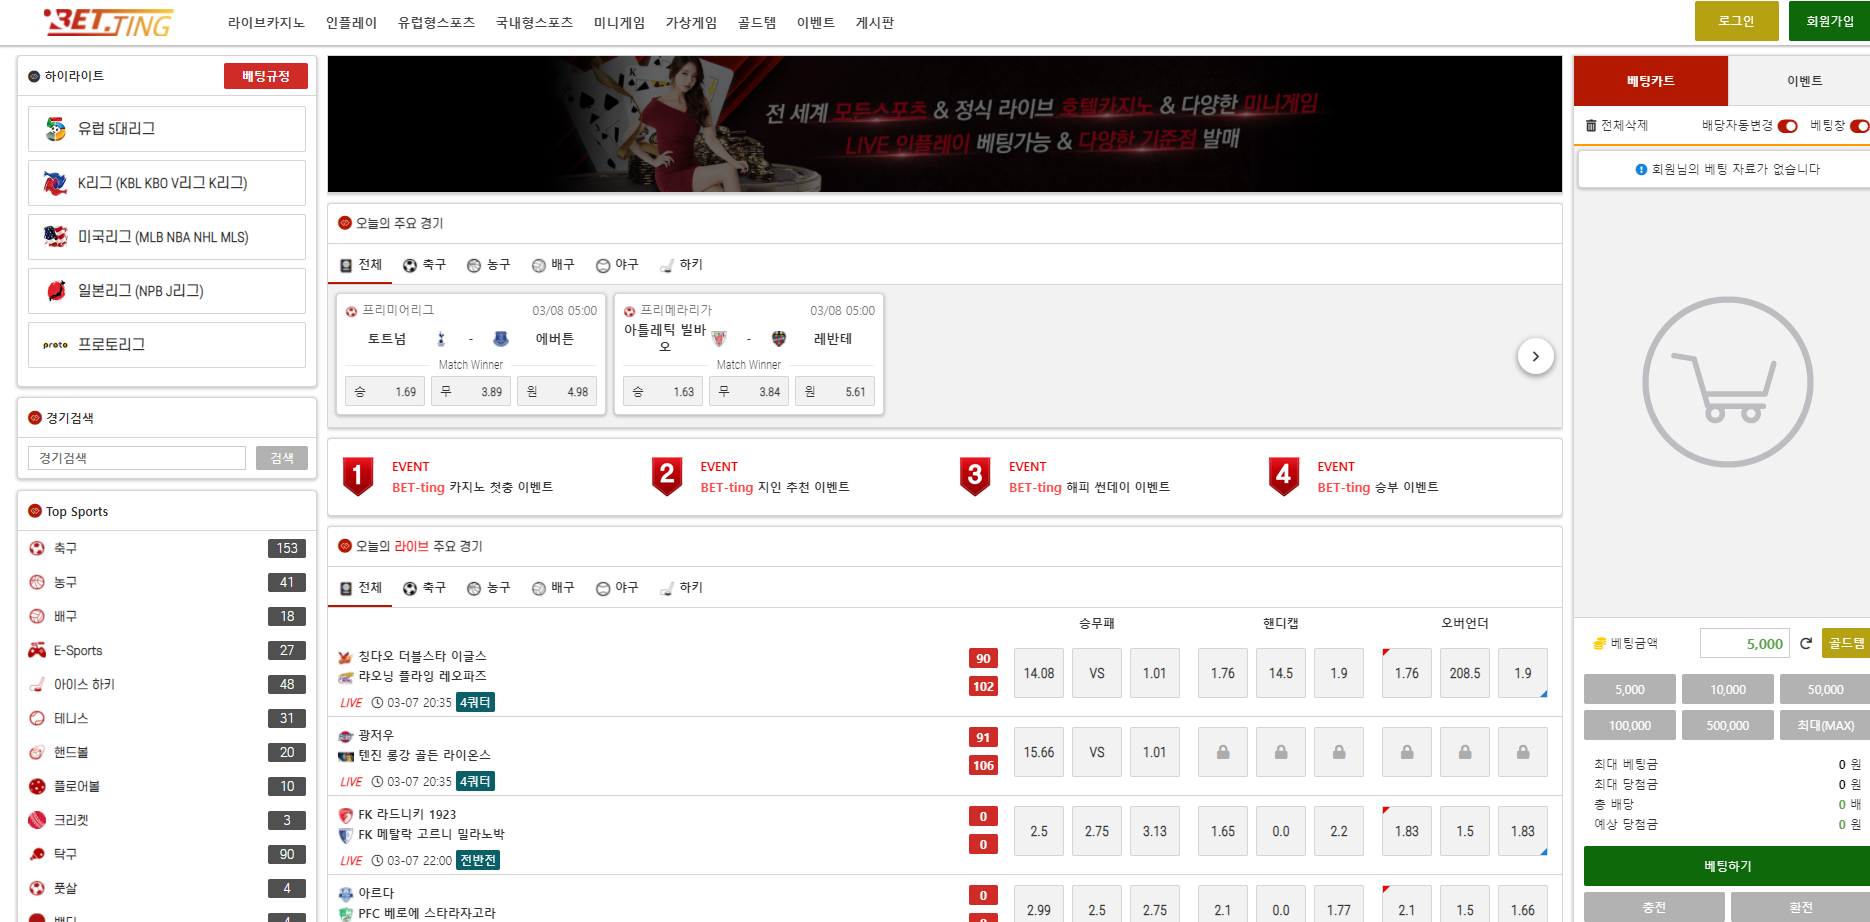Click the K리그 league icon
This screenshot has height=922, width=1870.
(x=55, y=183)
